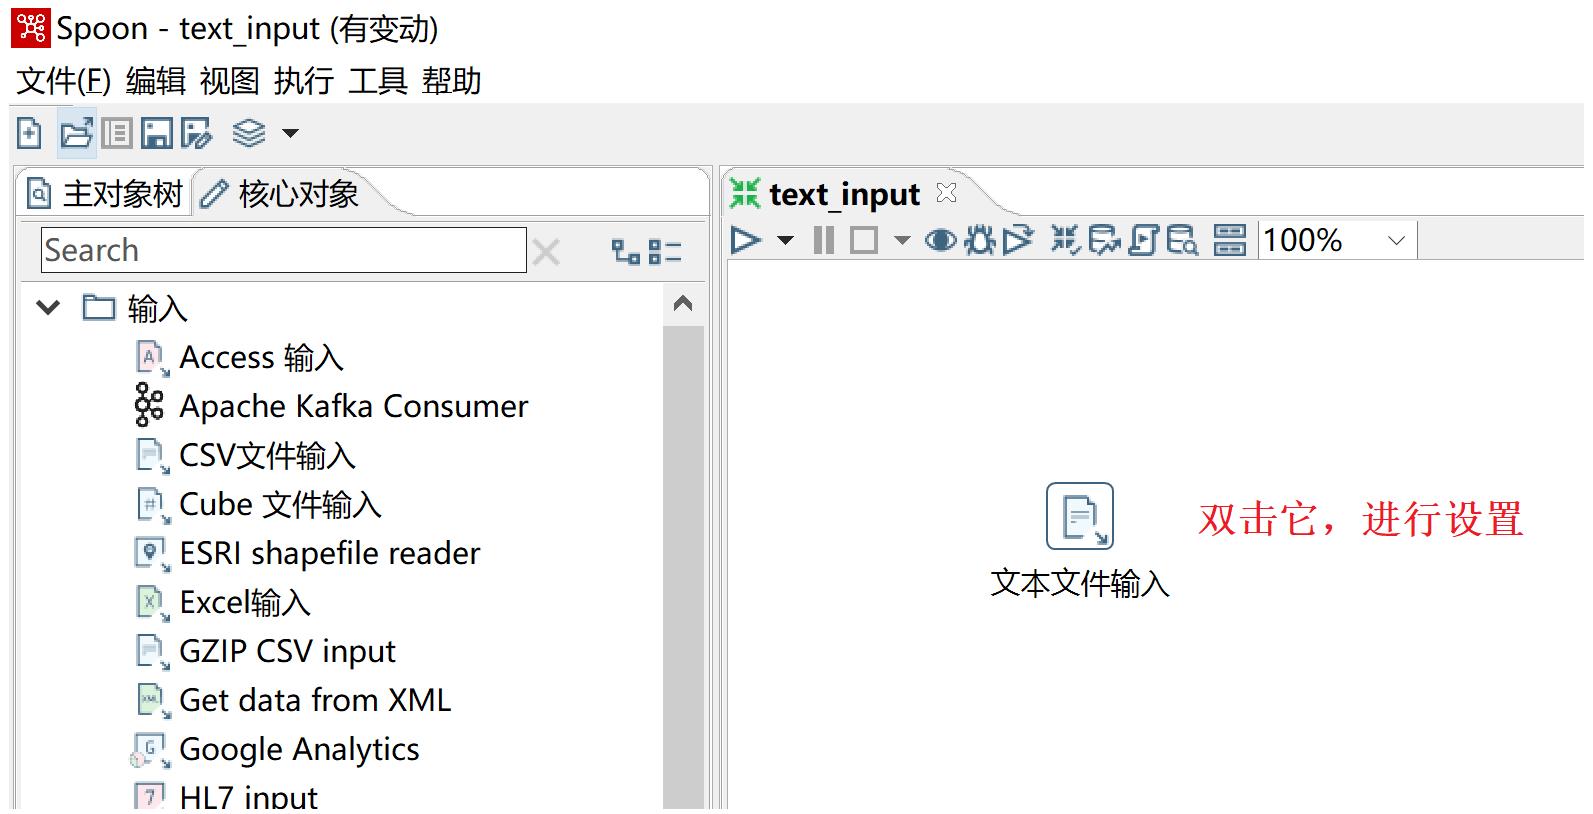Image resolution: width=1593 pixels, height=814 pixels.
Task: Save the transformation with the floppy icon
Action: [156, 133]
